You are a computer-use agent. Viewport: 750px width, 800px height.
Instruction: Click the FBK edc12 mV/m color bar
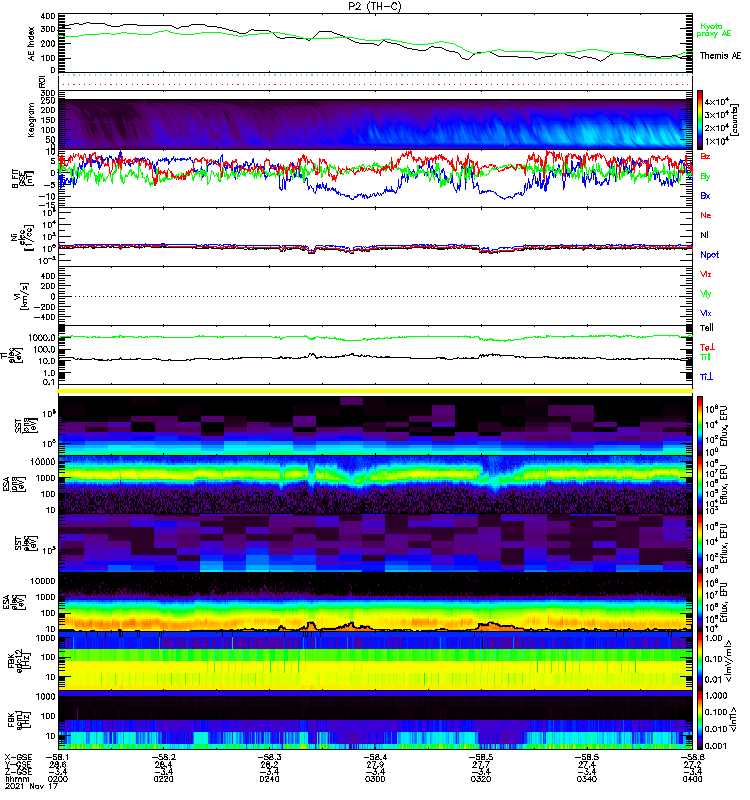[x=701, y=661]
